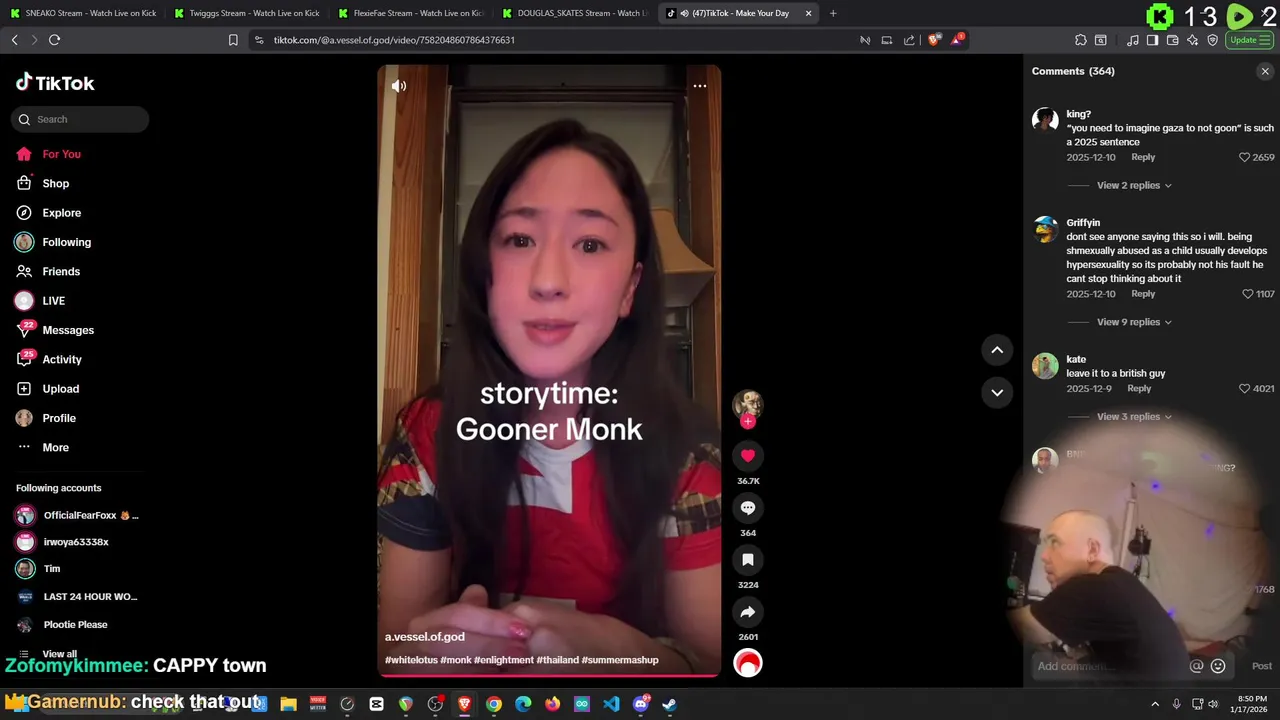
Task: Go back in browser history
Action: pyautogui.click(x=14, y=40)
